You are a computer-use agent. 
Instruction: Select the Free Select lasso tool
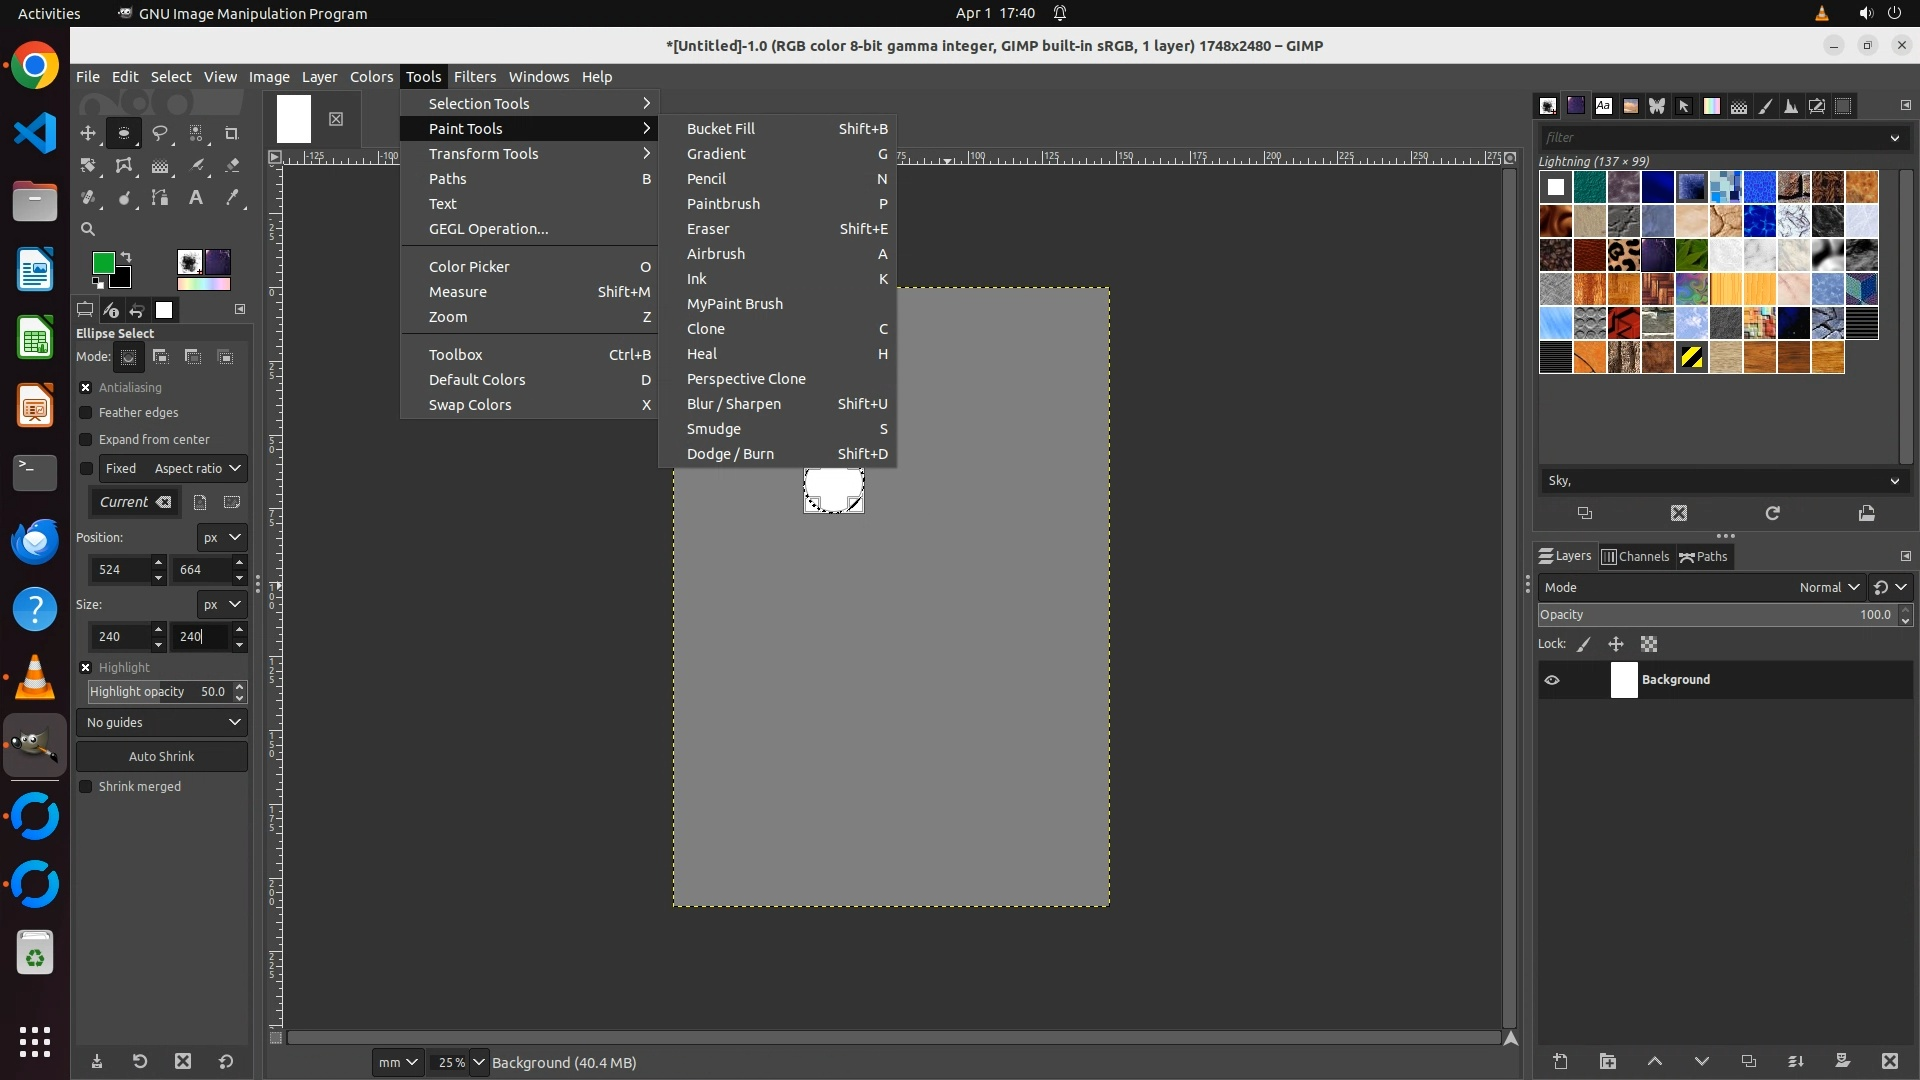coord(160,133)
